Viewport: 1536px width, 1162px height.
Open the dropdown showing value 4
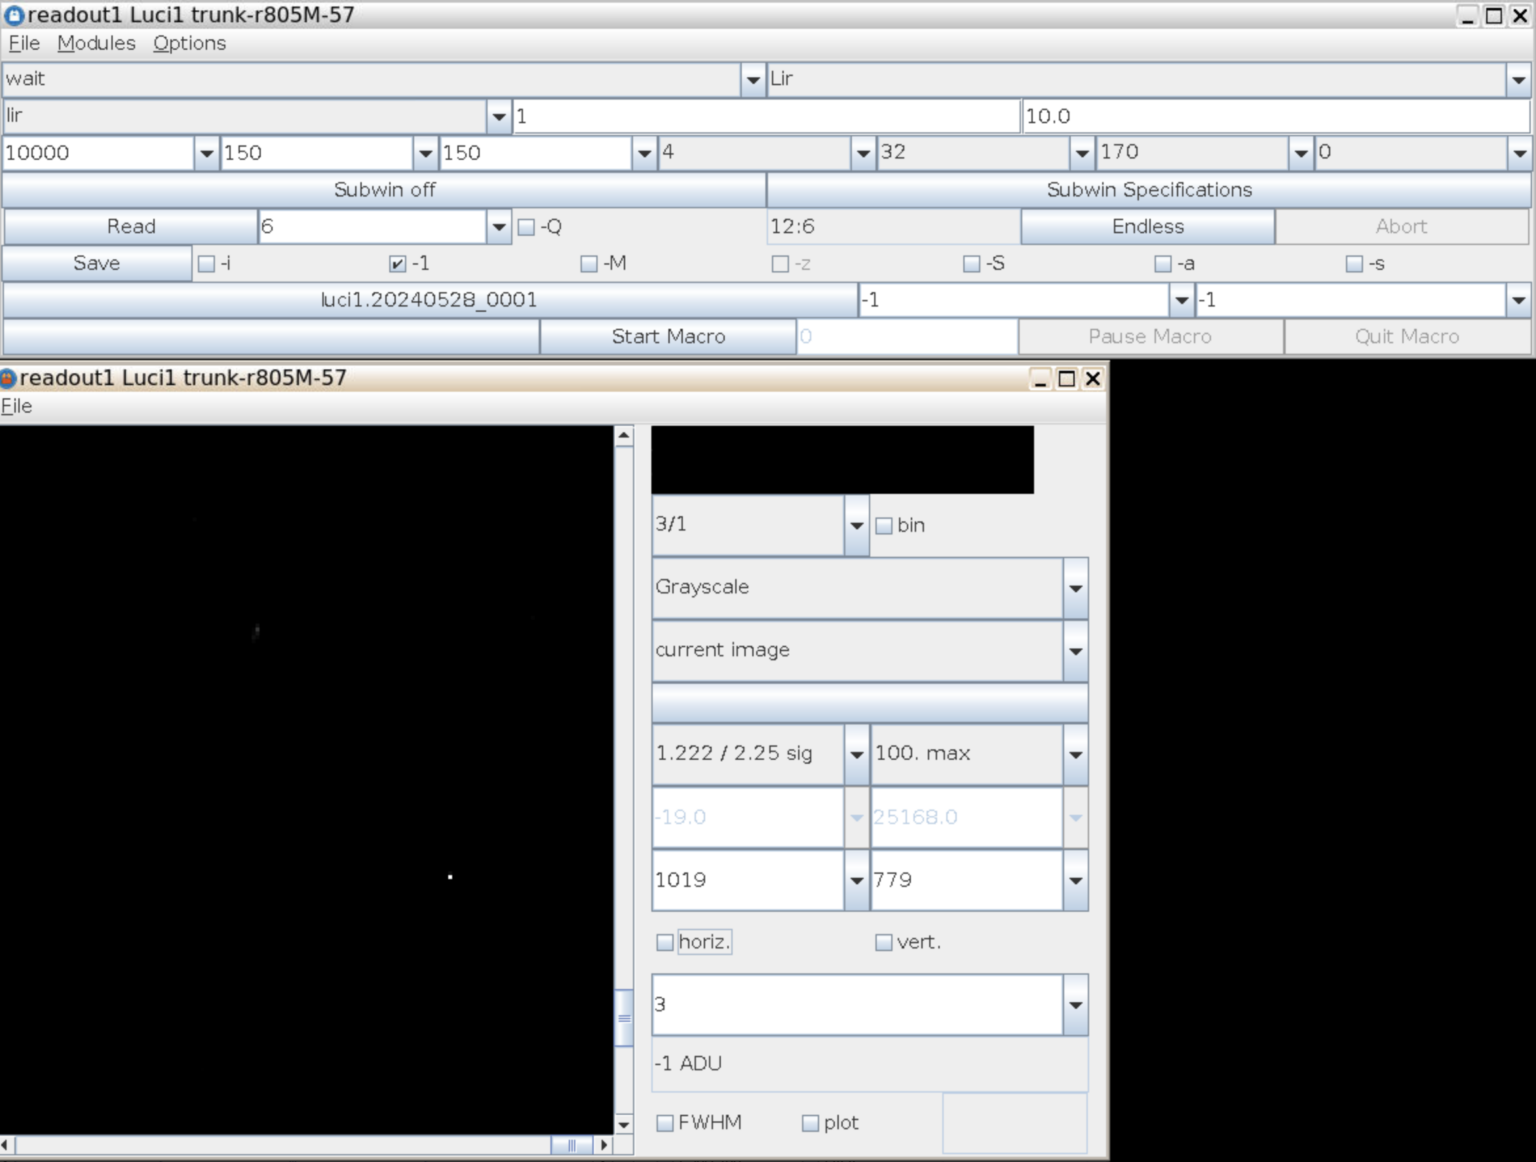coord(862,153)
